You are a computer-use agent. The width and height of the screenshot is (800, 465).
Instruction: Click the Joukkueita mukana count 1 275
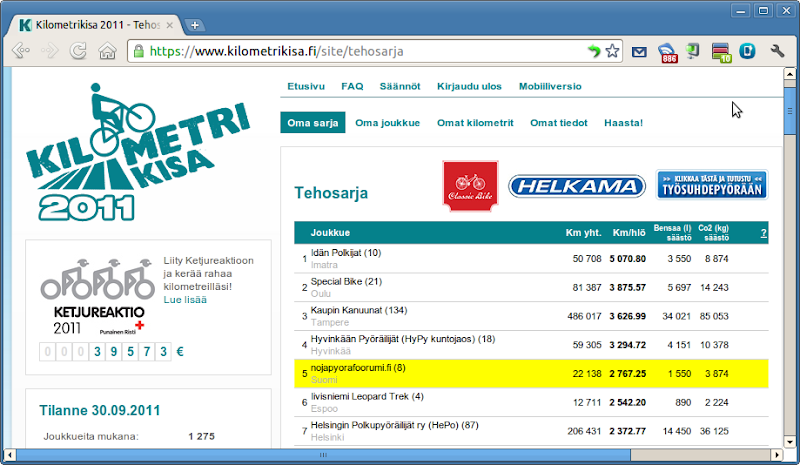(202, 436)
